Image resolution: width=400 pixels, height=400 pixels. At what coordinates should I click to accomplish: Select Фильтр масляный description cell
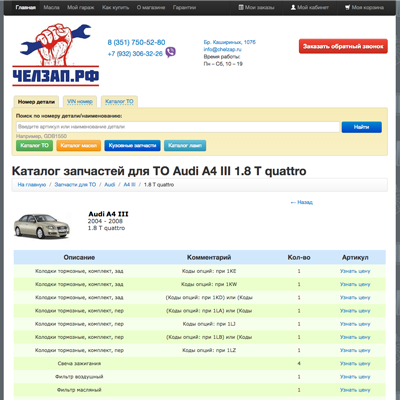click(79, 390)
